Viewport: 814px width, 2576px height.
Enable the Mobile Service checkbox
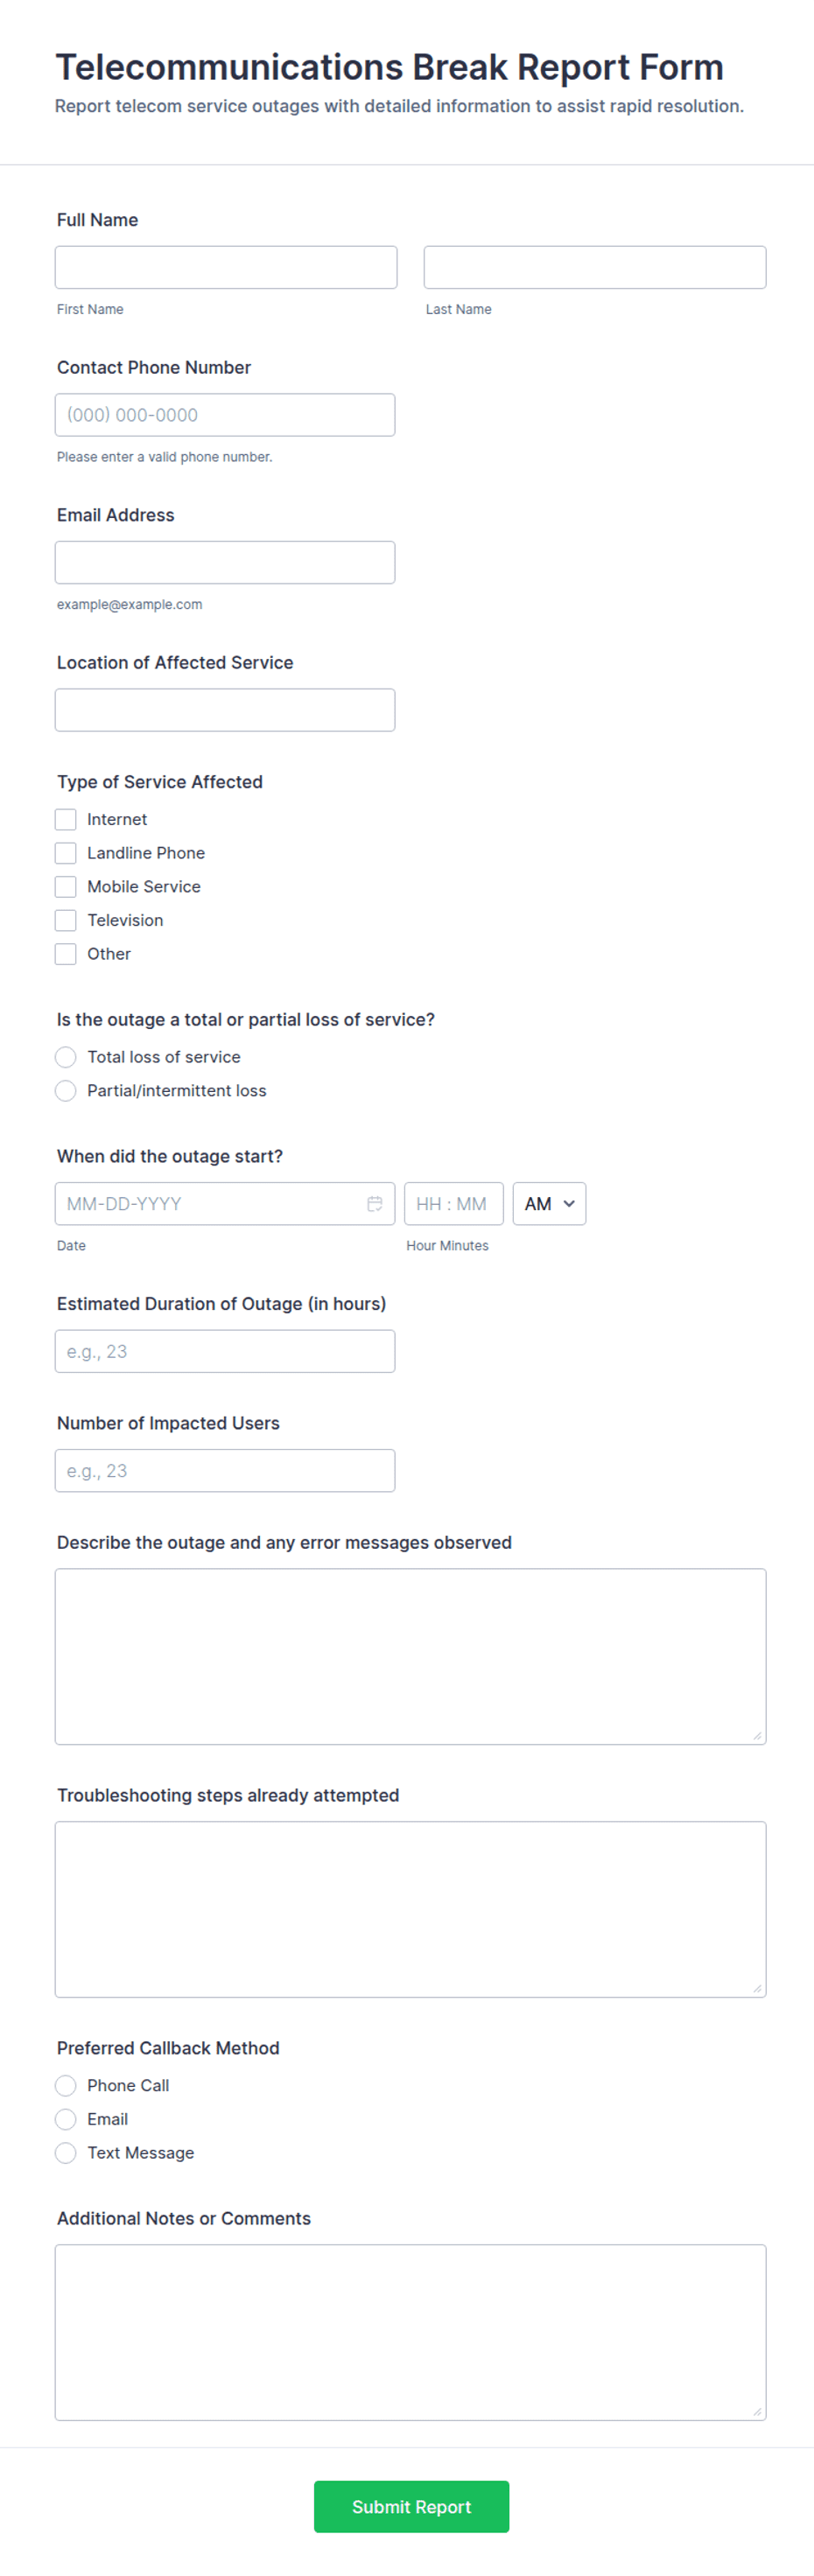point(66,887)
